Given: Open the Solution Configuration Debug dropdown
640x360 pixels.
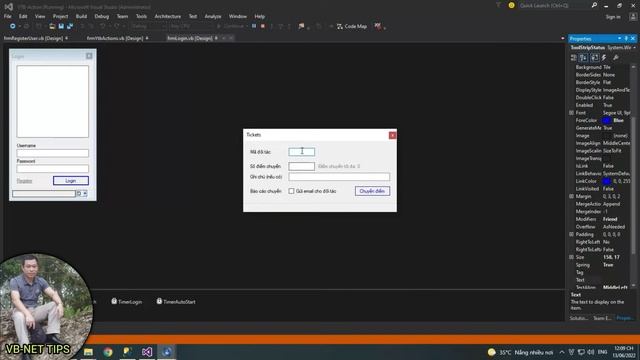Looking at the screenshot, I should click(x=149, y=26).
